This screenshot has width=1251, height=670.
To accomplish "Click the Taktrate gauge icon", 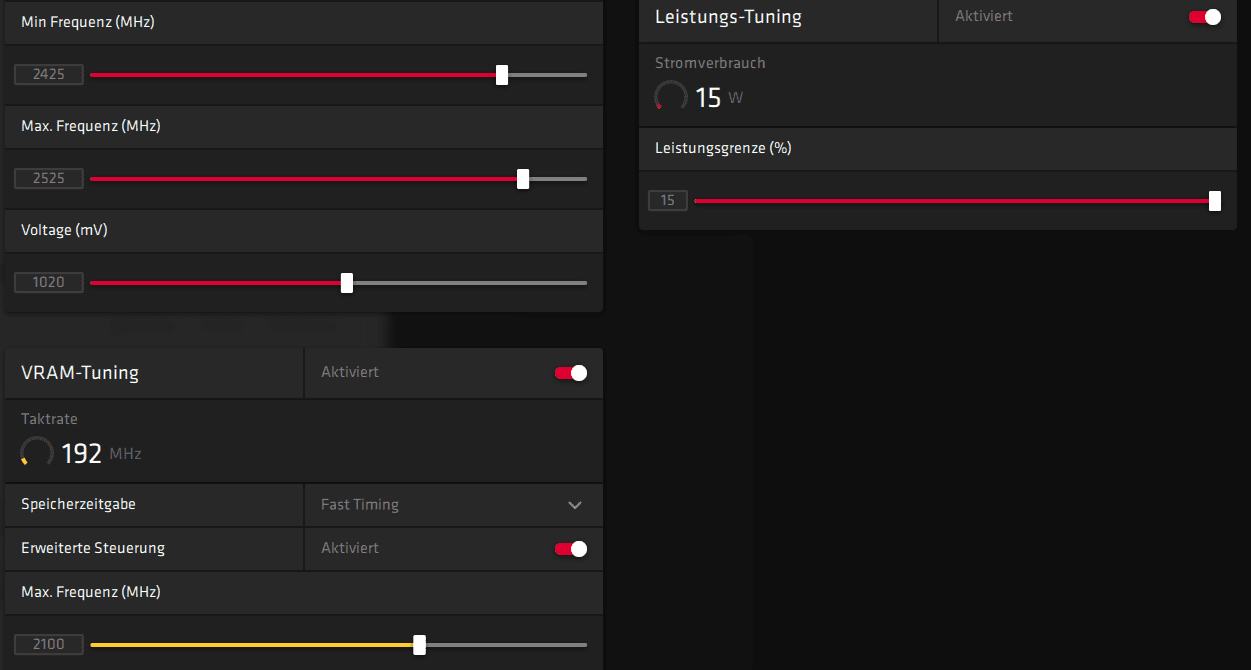I will click(37, 453).
